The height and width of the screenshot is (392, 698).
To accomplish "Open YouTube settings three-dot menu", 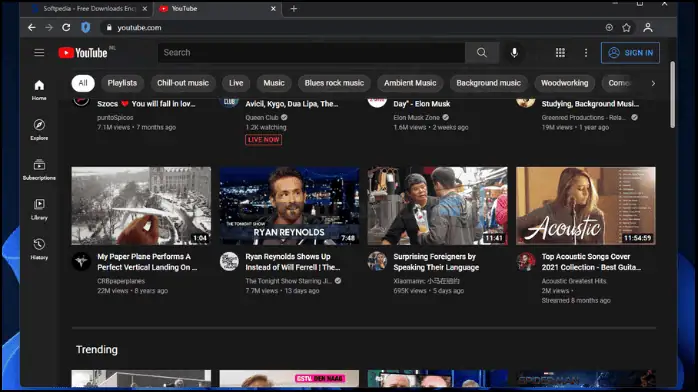I will (586, 53).
